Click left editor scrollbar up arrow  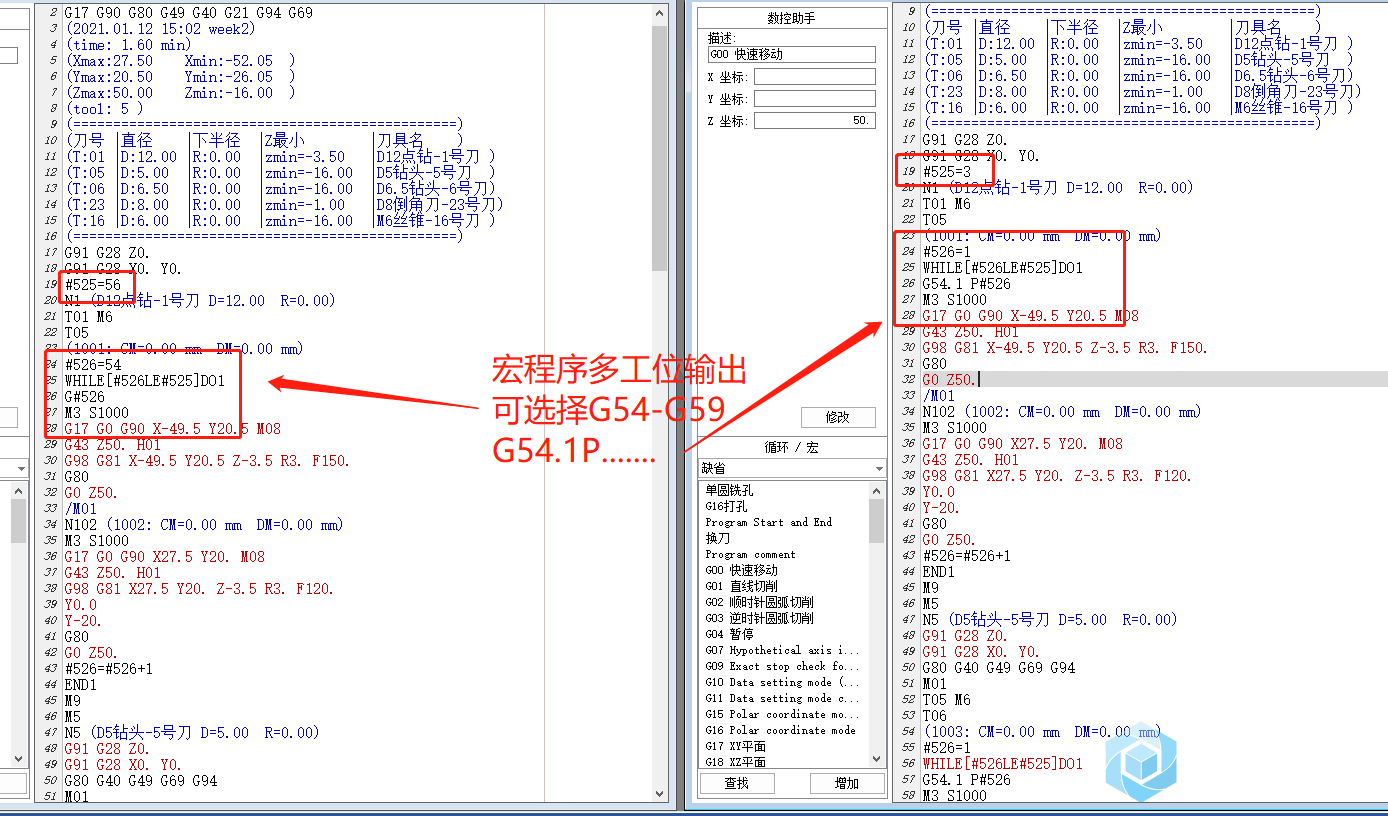[x=659, y=14]
